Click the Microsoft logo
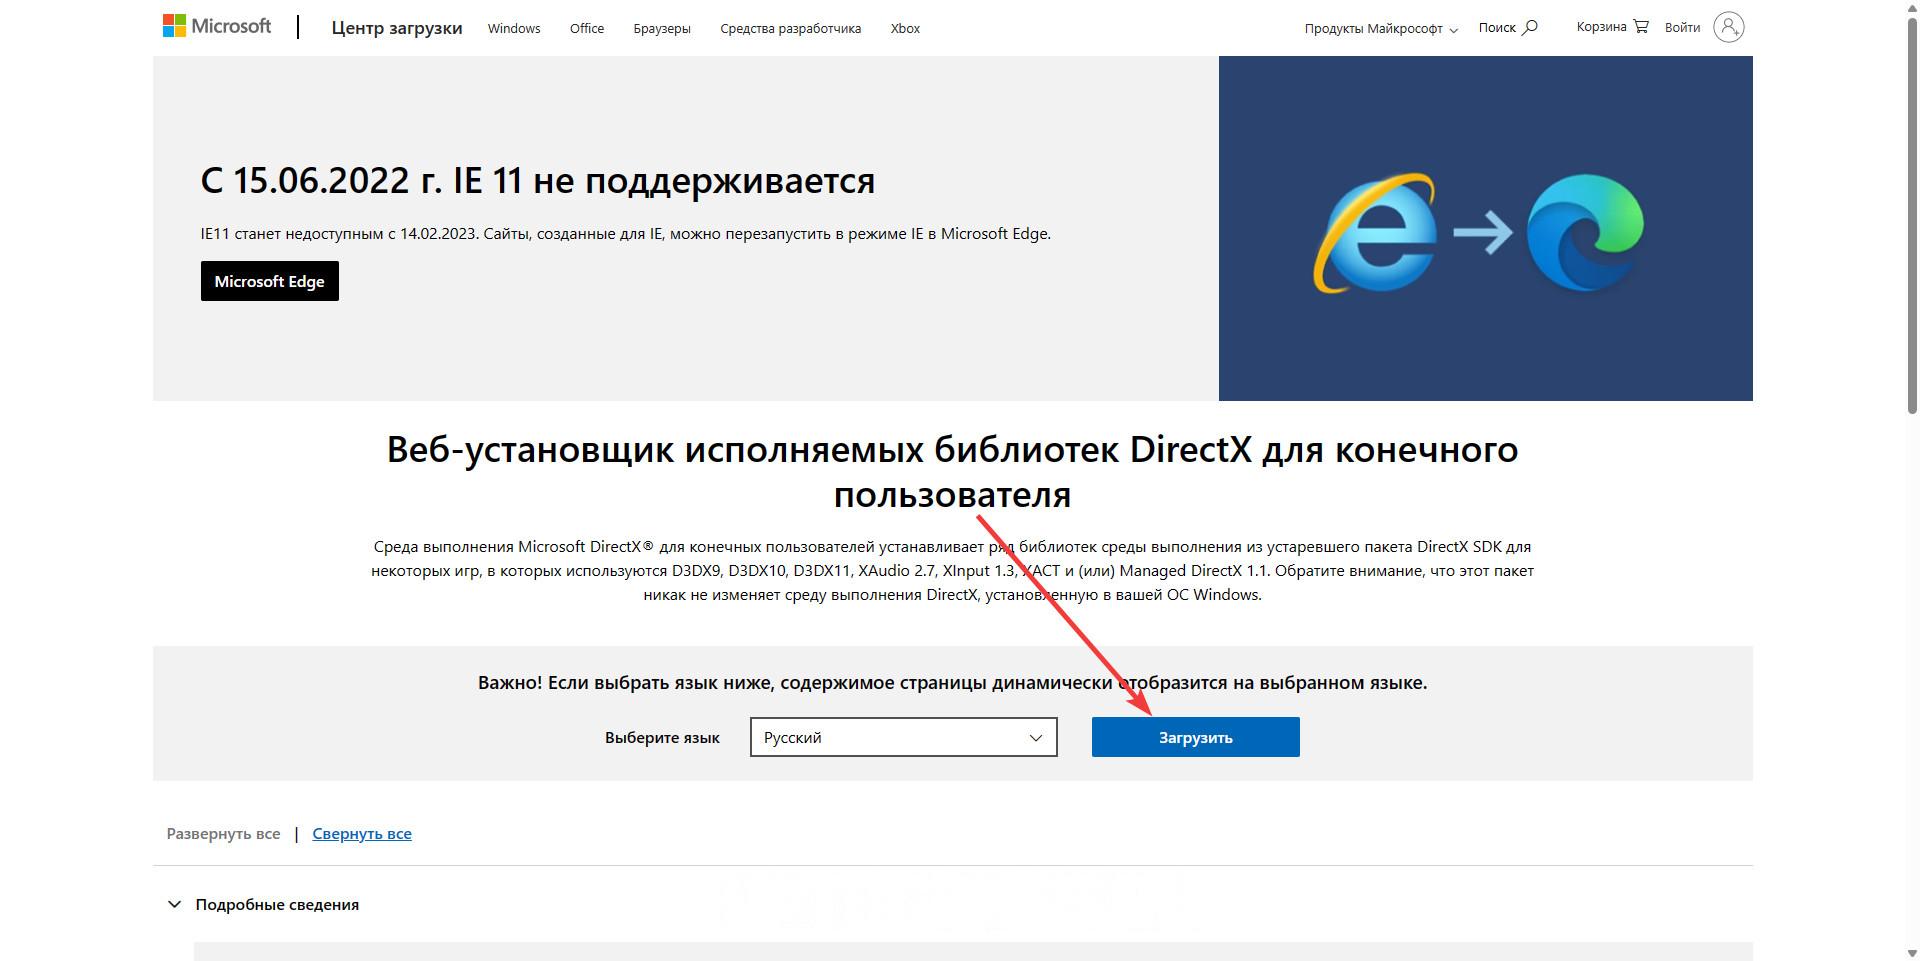 pyautogui.click(x=217, y=26)
